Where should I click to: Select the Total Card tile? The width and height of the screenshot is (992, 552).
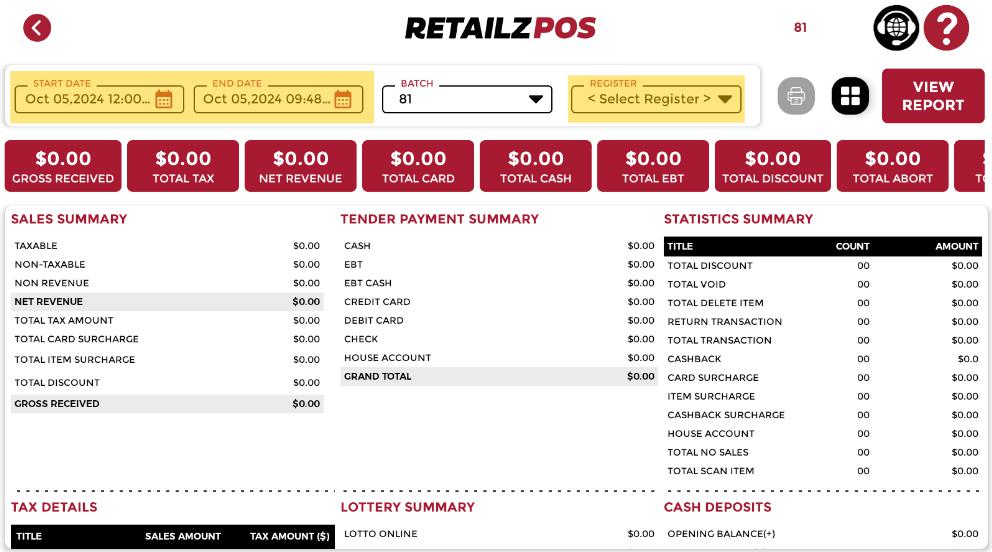pyautogui.click(x=418, y=166)
